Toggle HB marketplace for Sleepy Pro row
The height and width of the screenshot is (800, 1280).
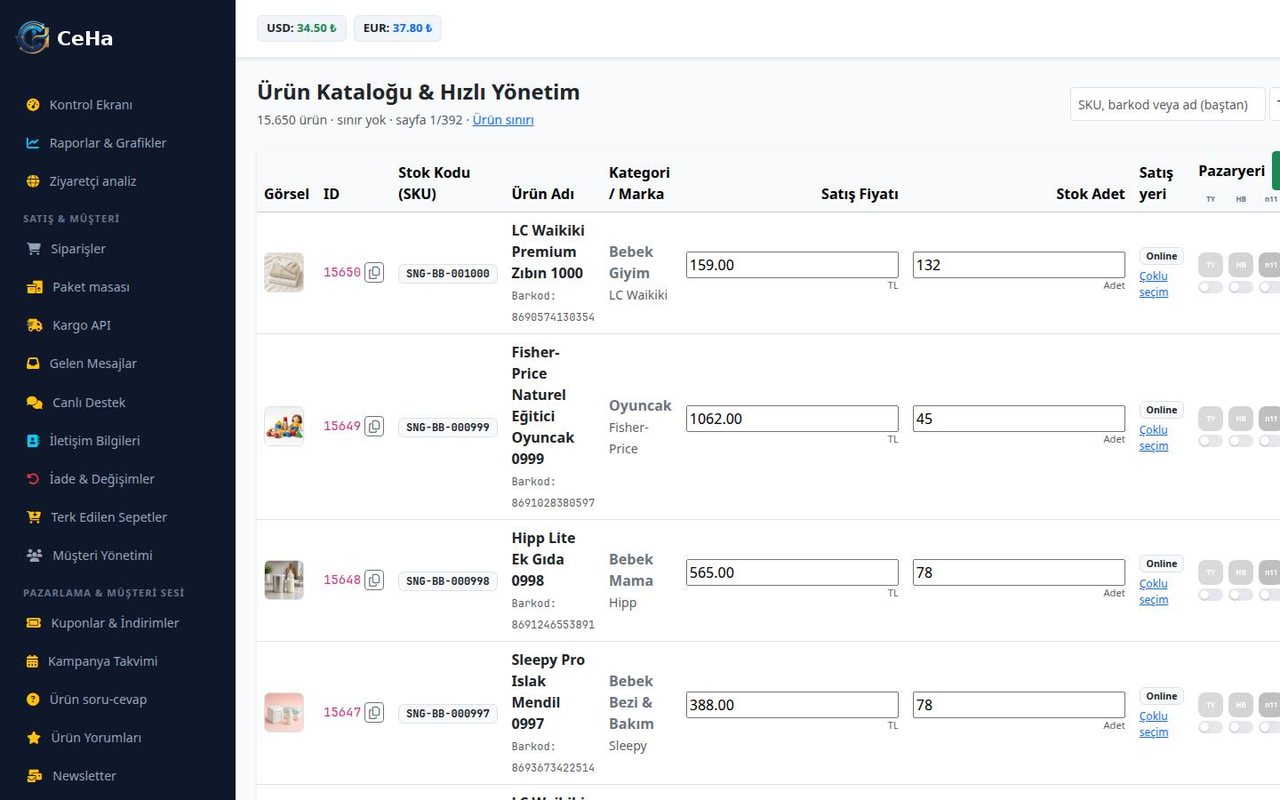pyautogui.click(x=1241, y=727)
